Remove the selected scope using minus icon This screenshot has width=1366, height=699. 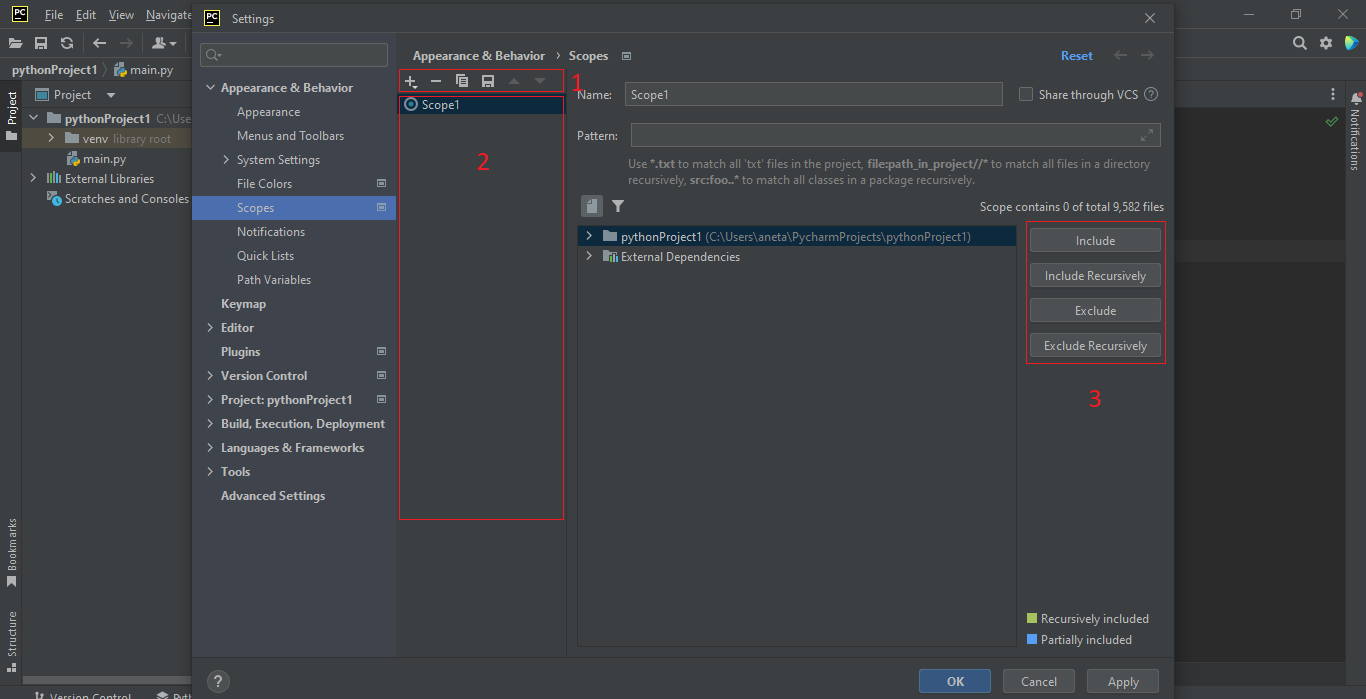click(435, 81)
